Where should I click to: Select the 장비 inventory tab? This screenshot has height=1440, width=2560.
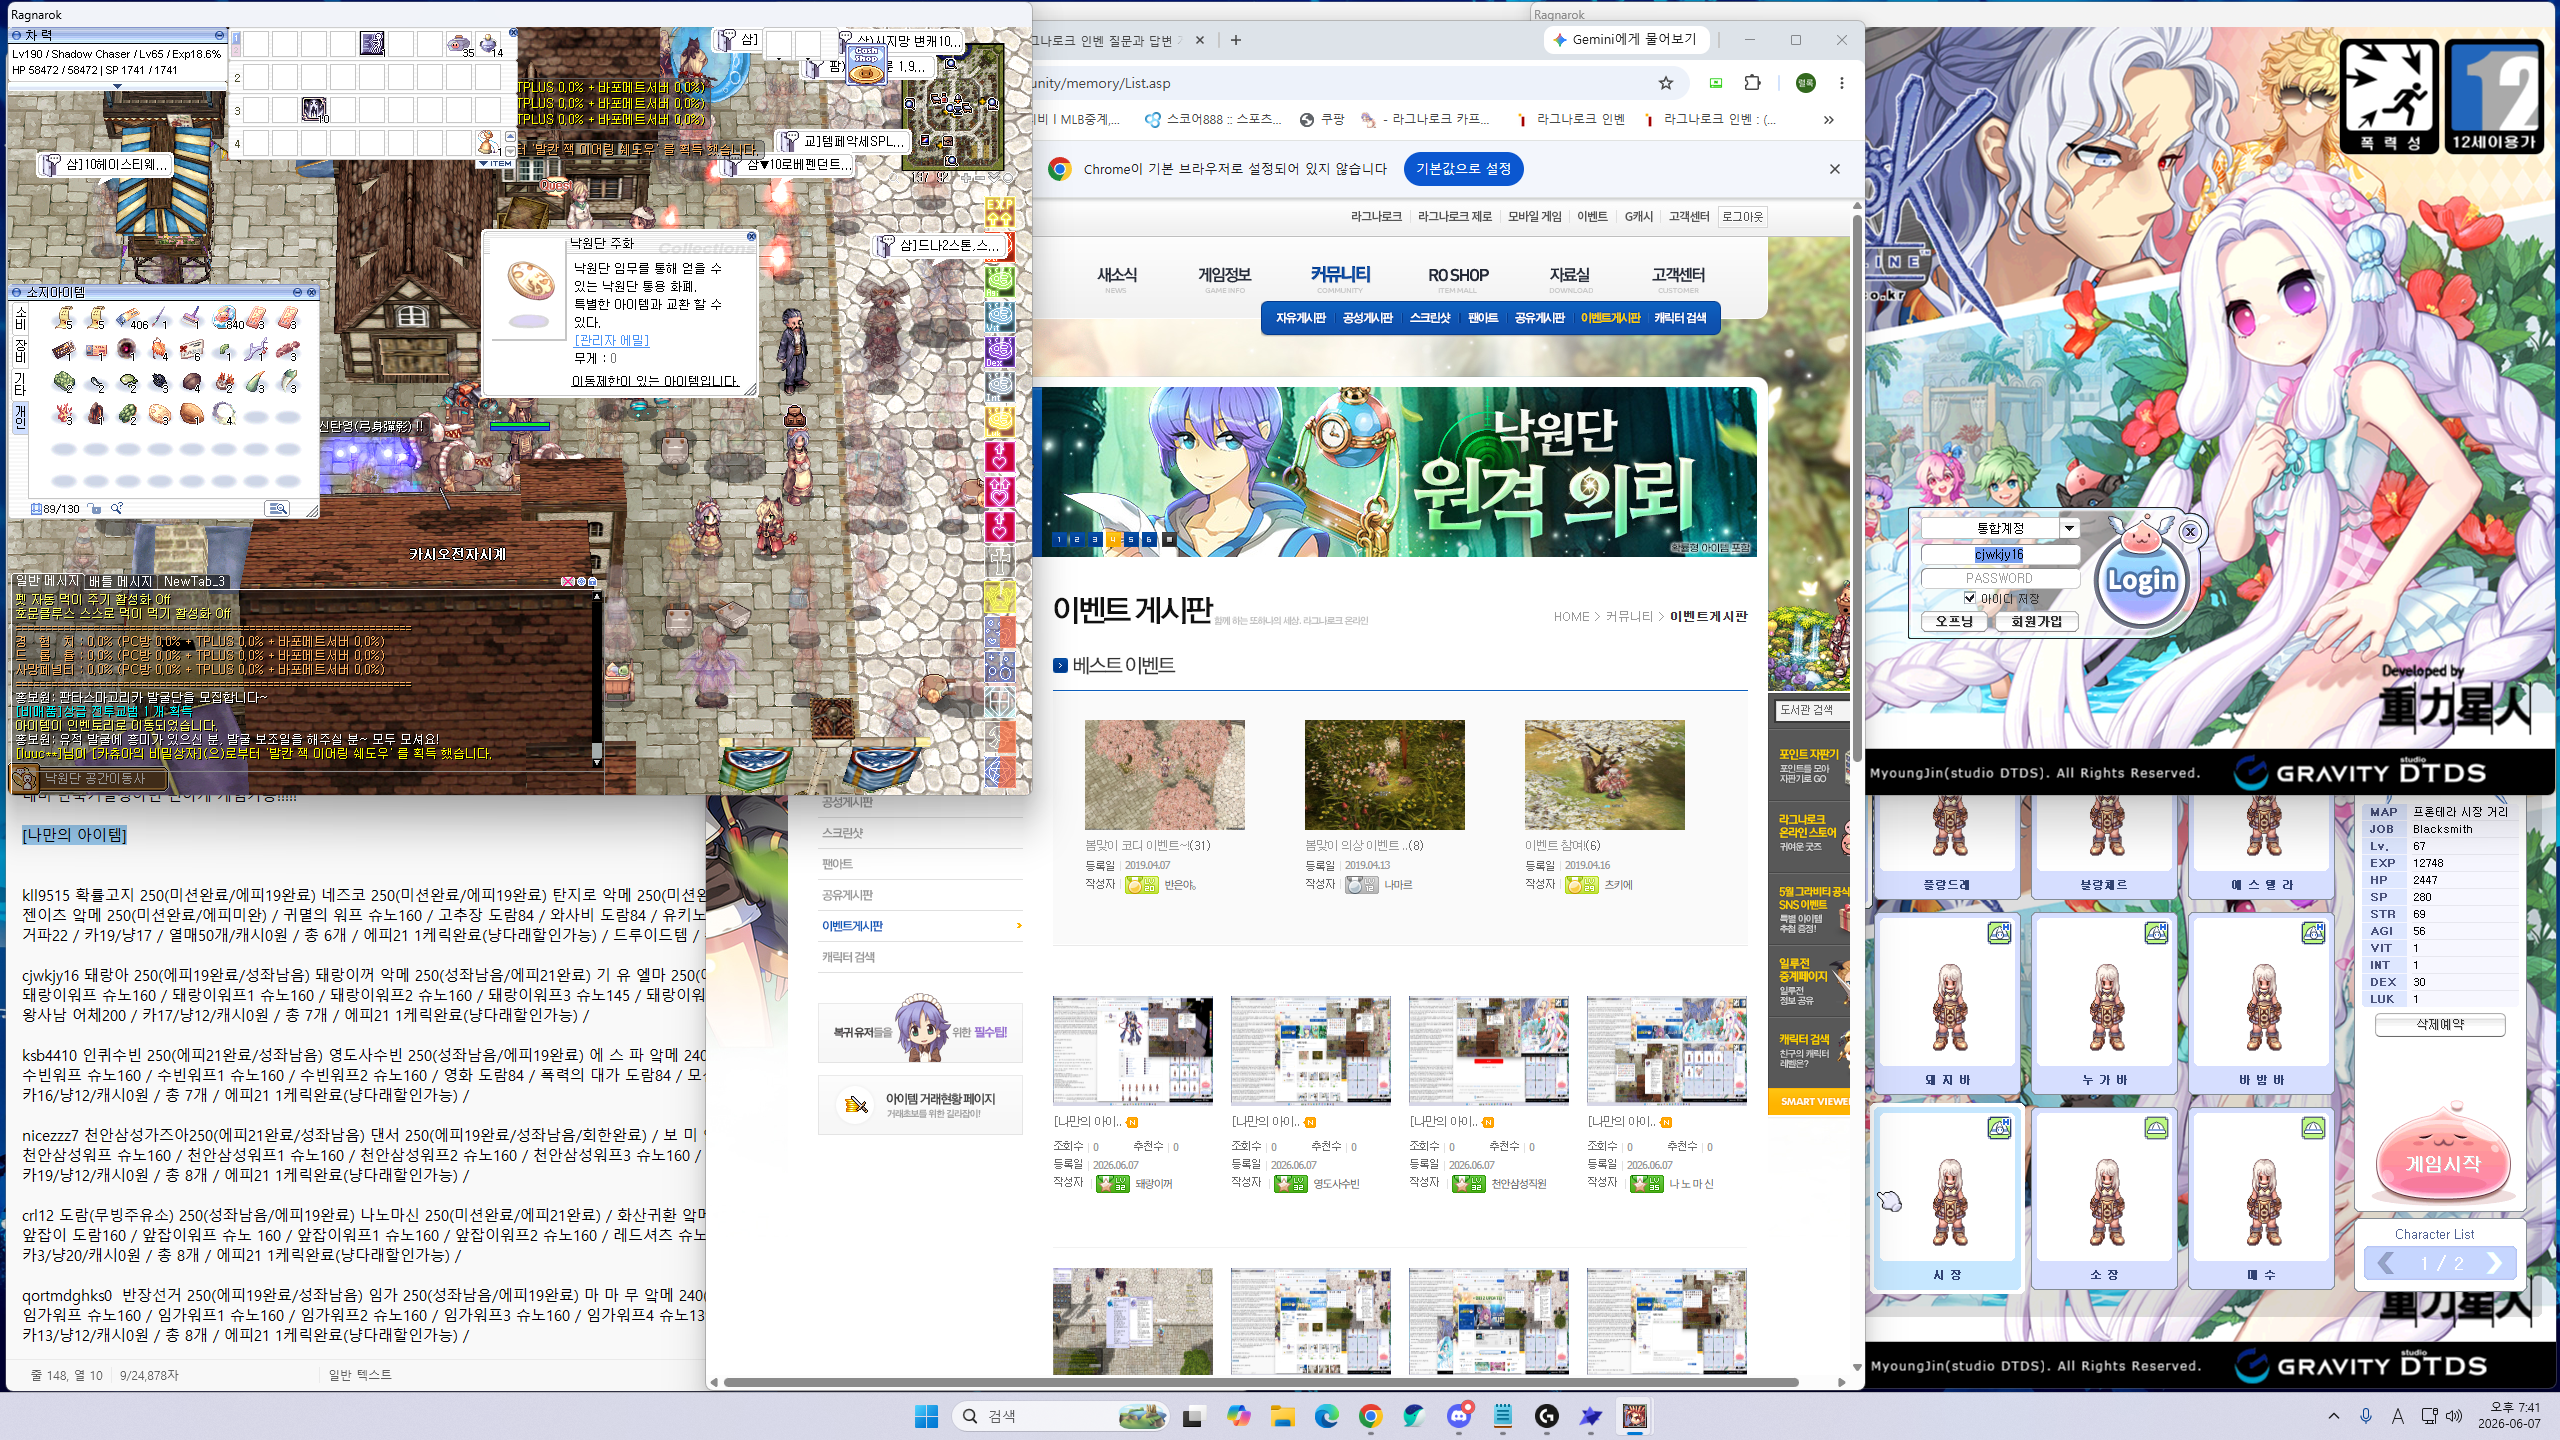(20, 350)
